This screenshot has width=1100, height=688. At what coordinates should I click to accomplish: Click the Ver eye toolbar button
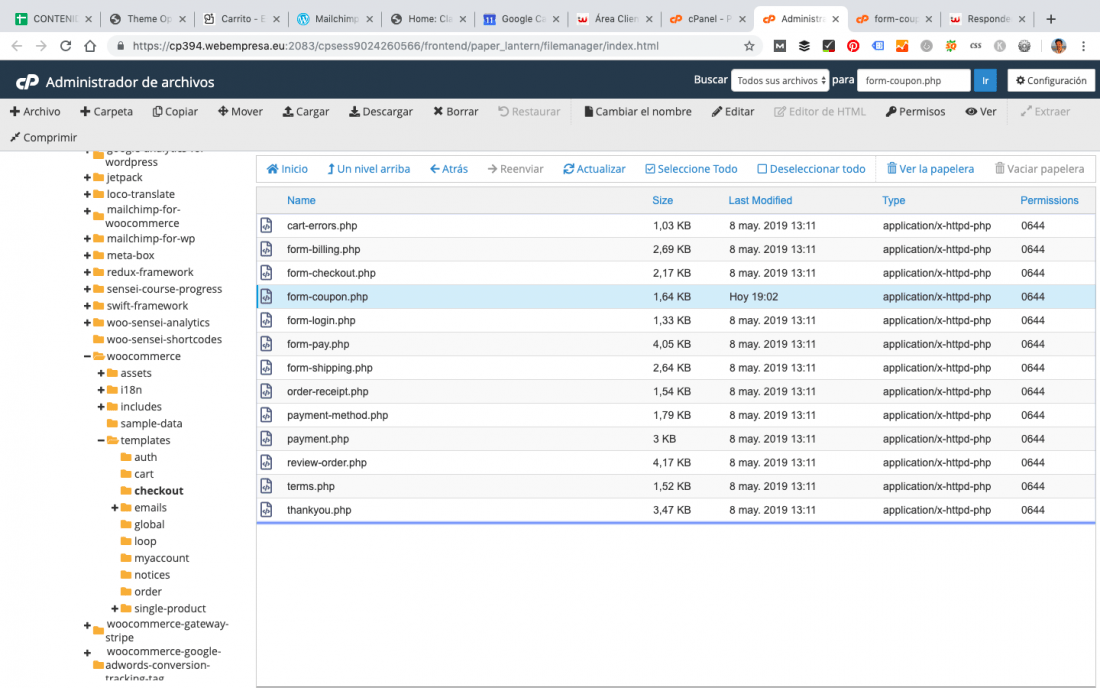(981, 112)
